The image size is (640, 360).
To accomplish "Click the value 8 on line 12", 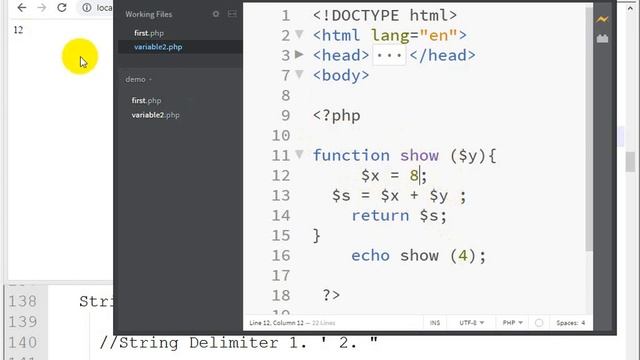I will (x=414, y=176).
